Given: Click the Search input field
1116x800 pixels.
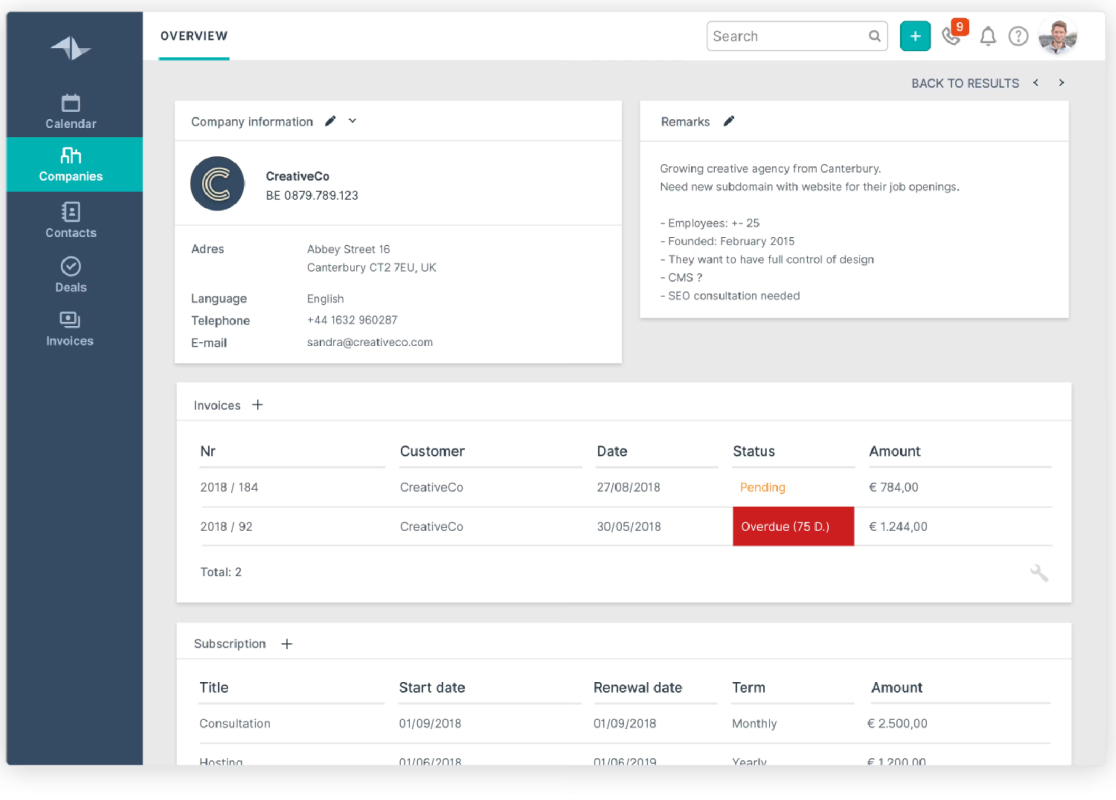Looking at the screenshot, I should coord(796,36).
